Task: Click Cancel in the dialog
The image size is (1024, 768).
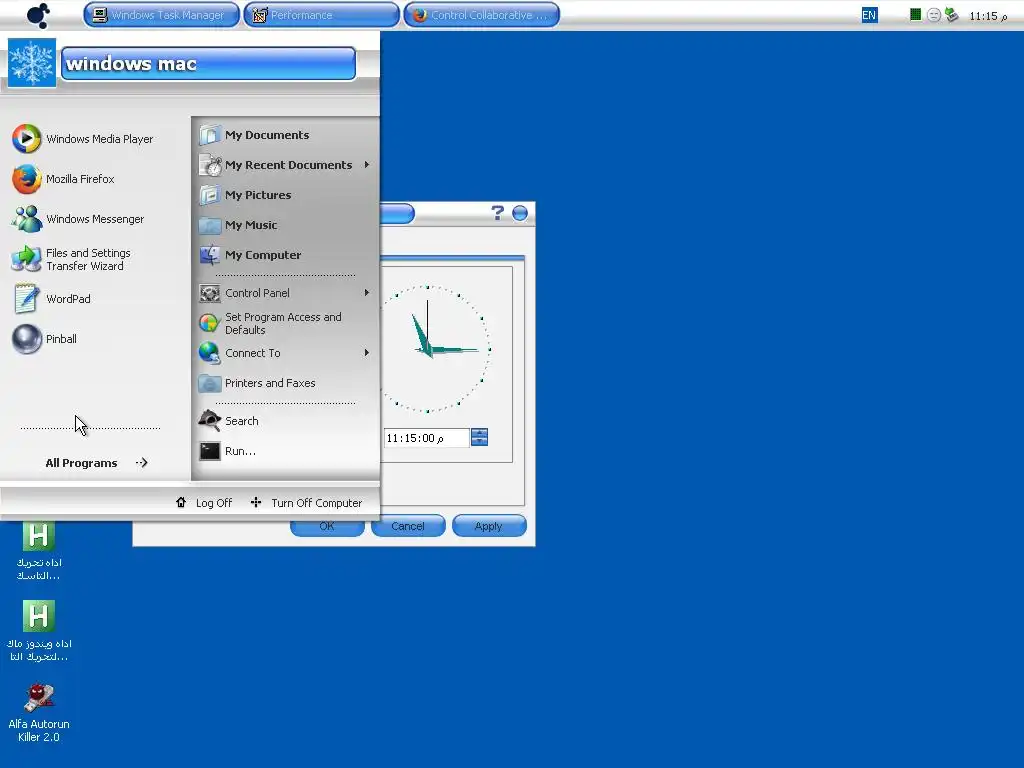Action: 408,526
